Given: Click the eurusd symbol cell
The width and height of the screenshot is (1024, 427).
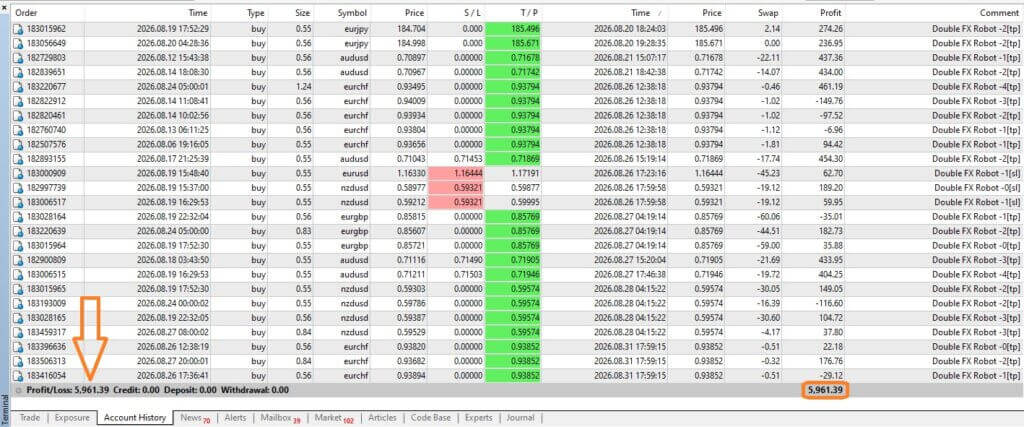Looking at the screenshot, I should pyautogui.click(x=355, y=173).
